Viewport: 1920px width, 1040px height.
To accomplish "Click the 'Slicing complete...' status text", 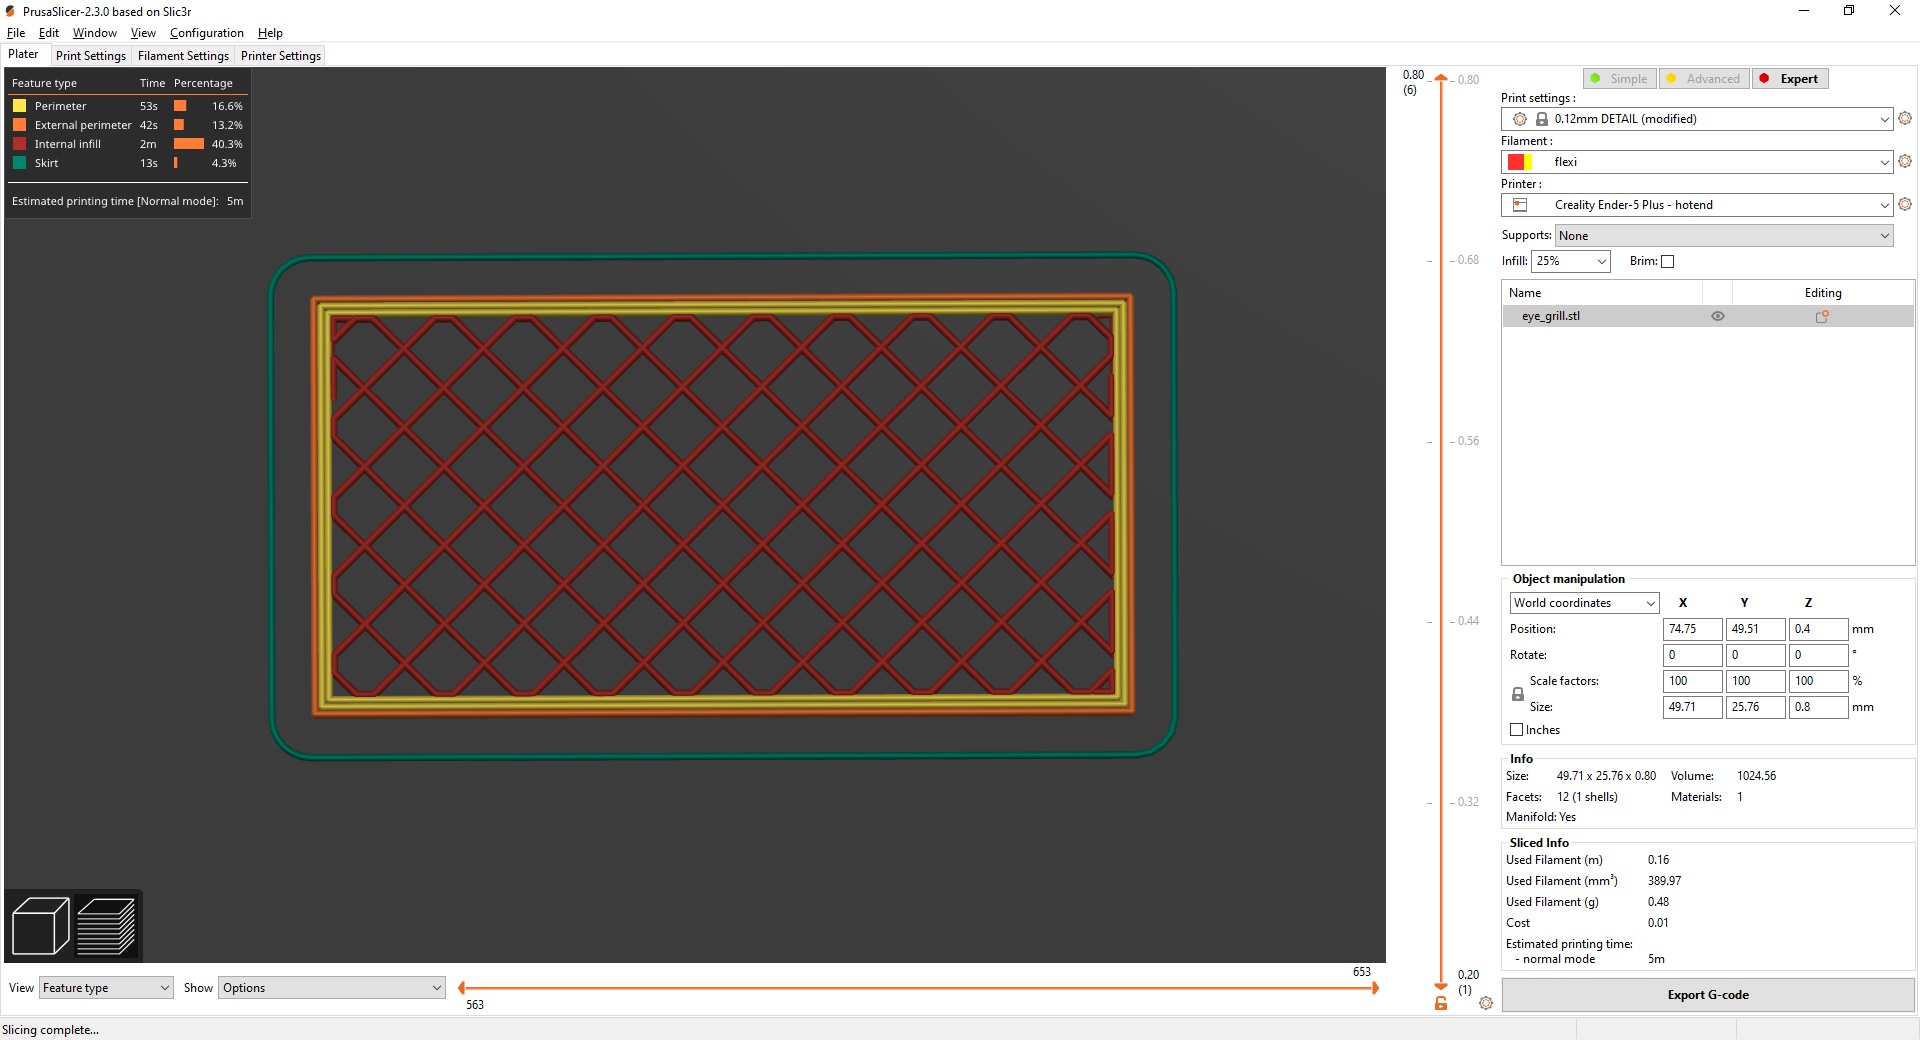I will point(50,1030).
